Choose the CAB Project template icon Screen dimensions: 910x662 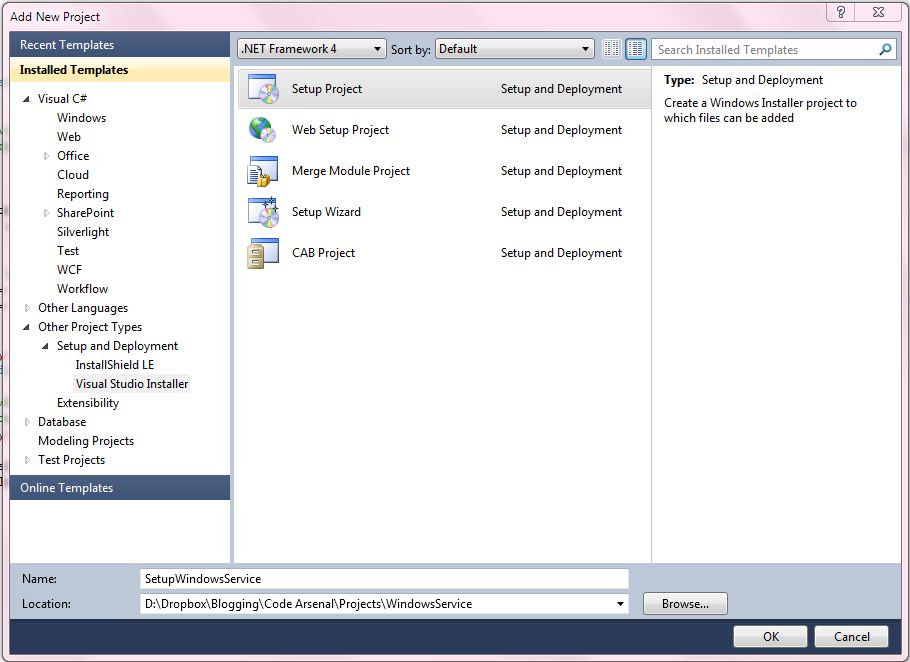coord(263,252)
